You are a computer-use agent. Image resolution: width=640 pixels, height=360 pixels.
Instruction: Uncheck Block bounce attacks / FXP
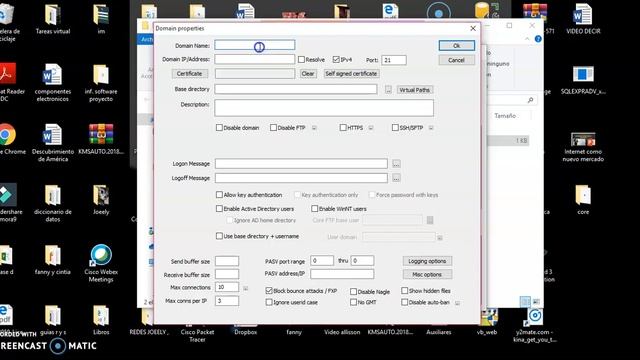pyautogui.click(x=269, y=291)
